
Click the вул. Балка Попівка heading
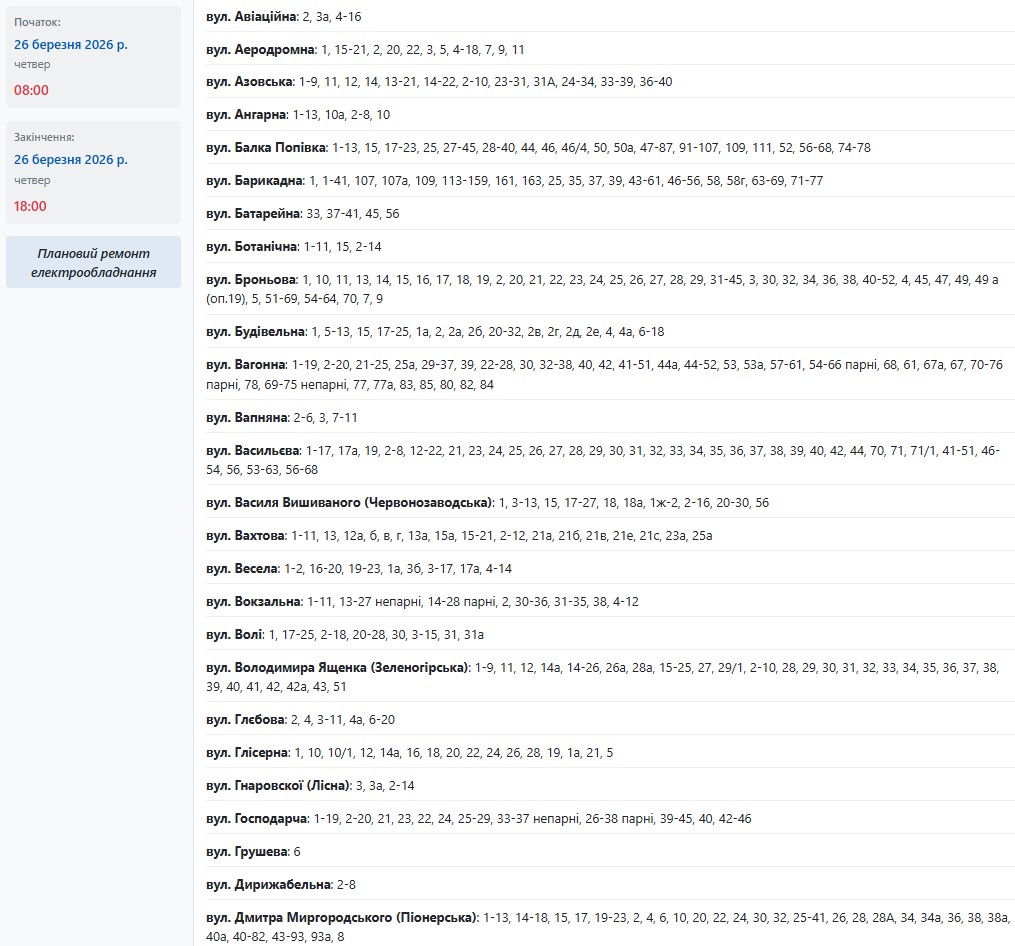pyautogui.click(x=266, y=148)
